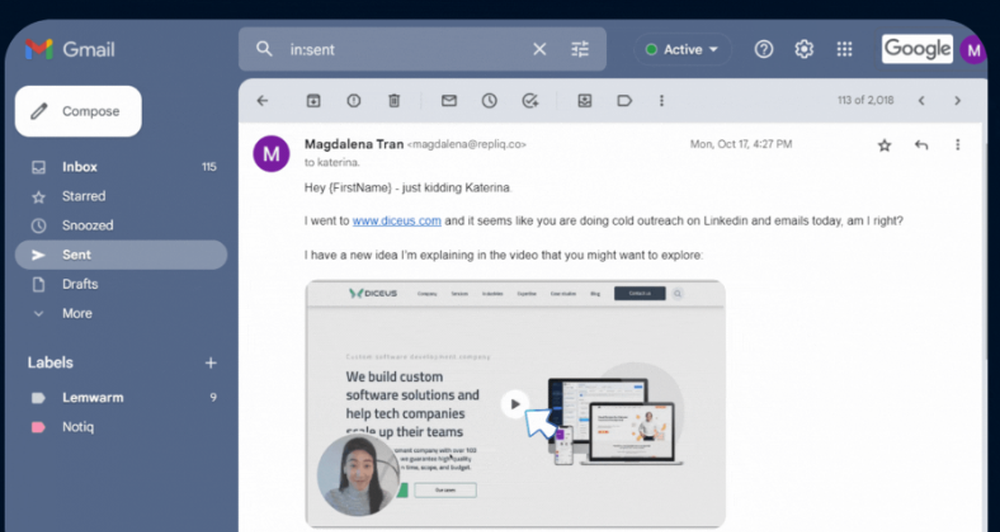Play the embedded video
Screen dimensions: 1000x532
click(515, 404)
